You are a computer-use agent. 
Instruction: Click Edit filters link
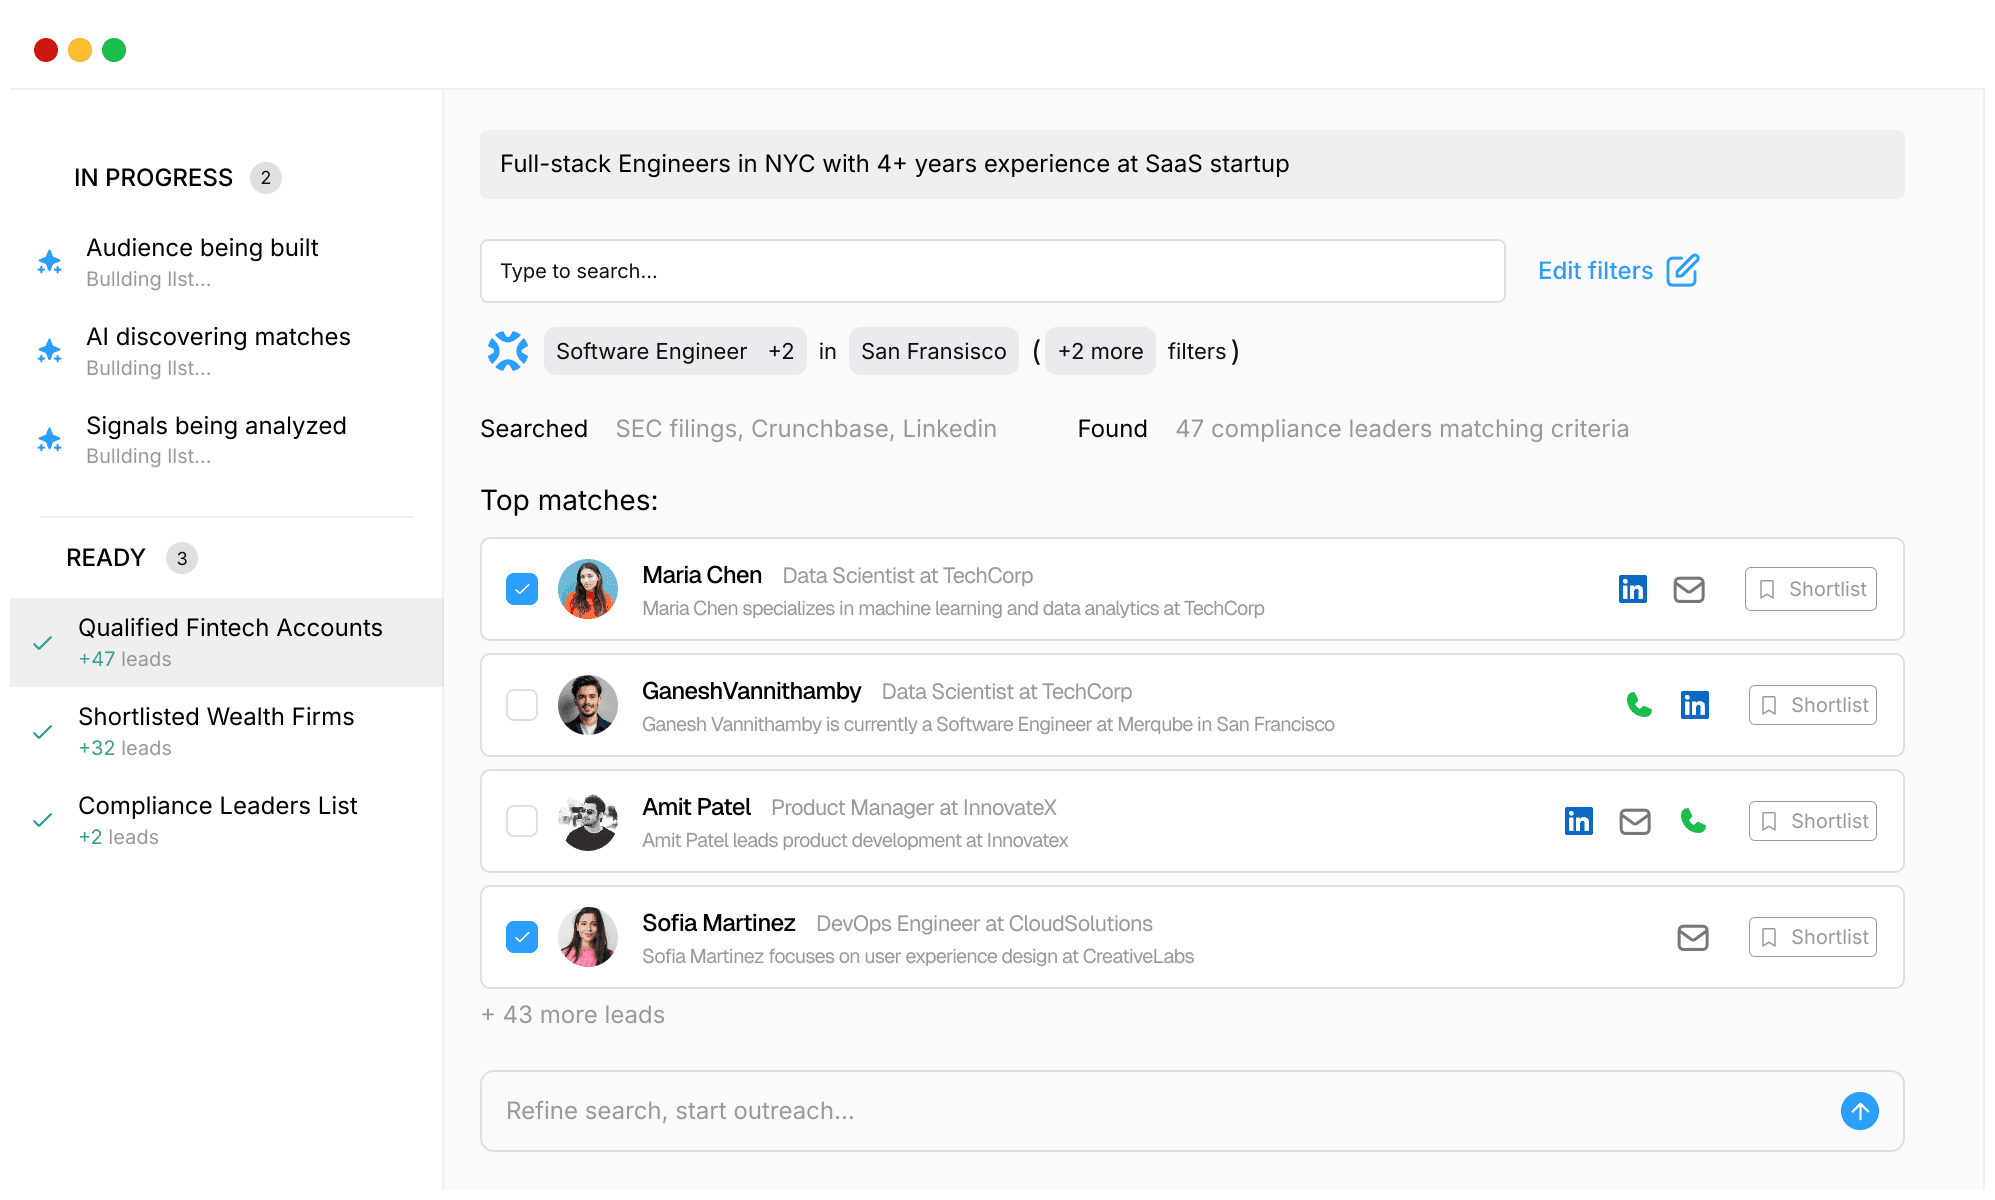click(1617, 271)
